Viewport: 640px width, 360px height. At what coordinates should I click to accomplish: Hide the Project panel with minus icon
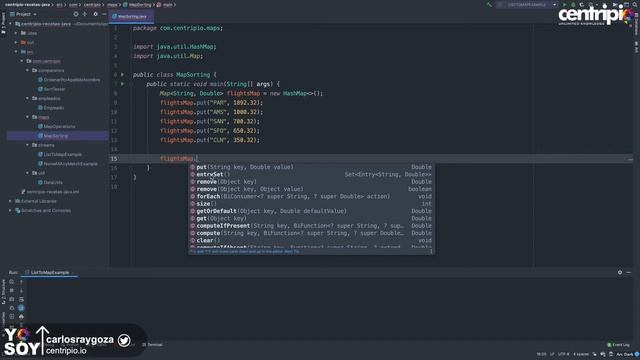click(x=104, y=14)
